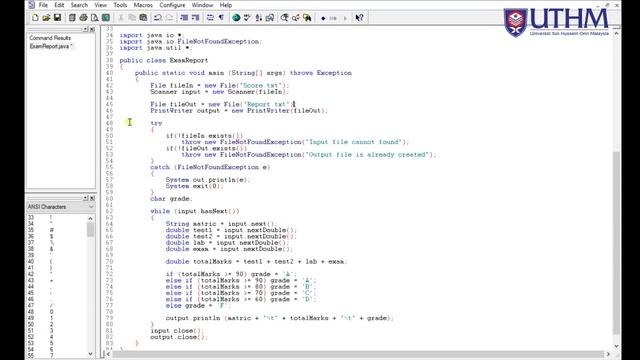
Task: Click the green globe web browser icon
Action: coord(236,18)
